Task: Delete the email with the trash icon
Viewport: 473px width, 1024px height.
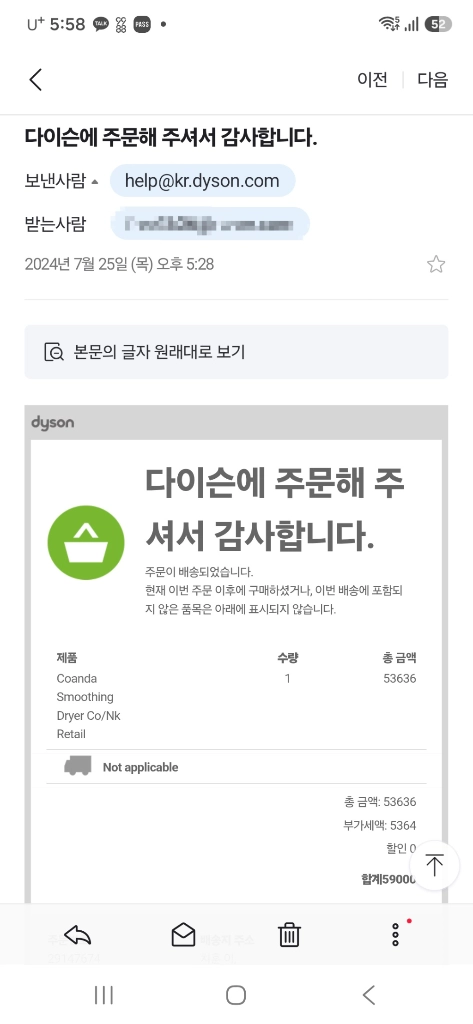Action: coord(289,936)
